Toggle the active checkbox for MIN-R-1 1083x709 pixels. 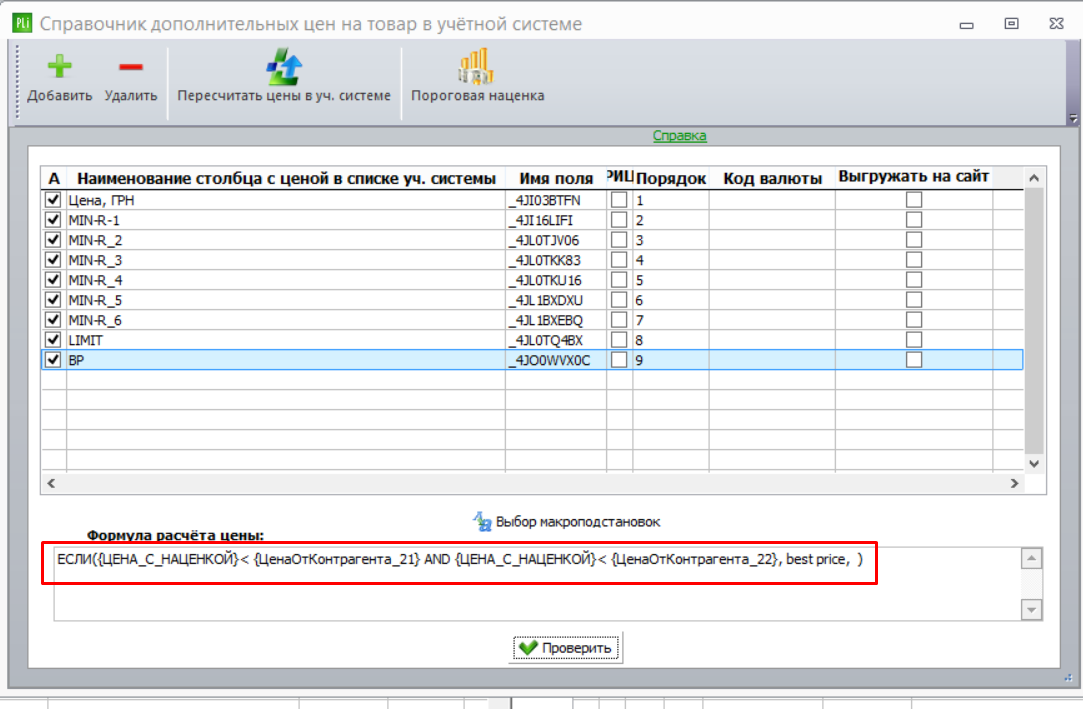pos(52,220)
